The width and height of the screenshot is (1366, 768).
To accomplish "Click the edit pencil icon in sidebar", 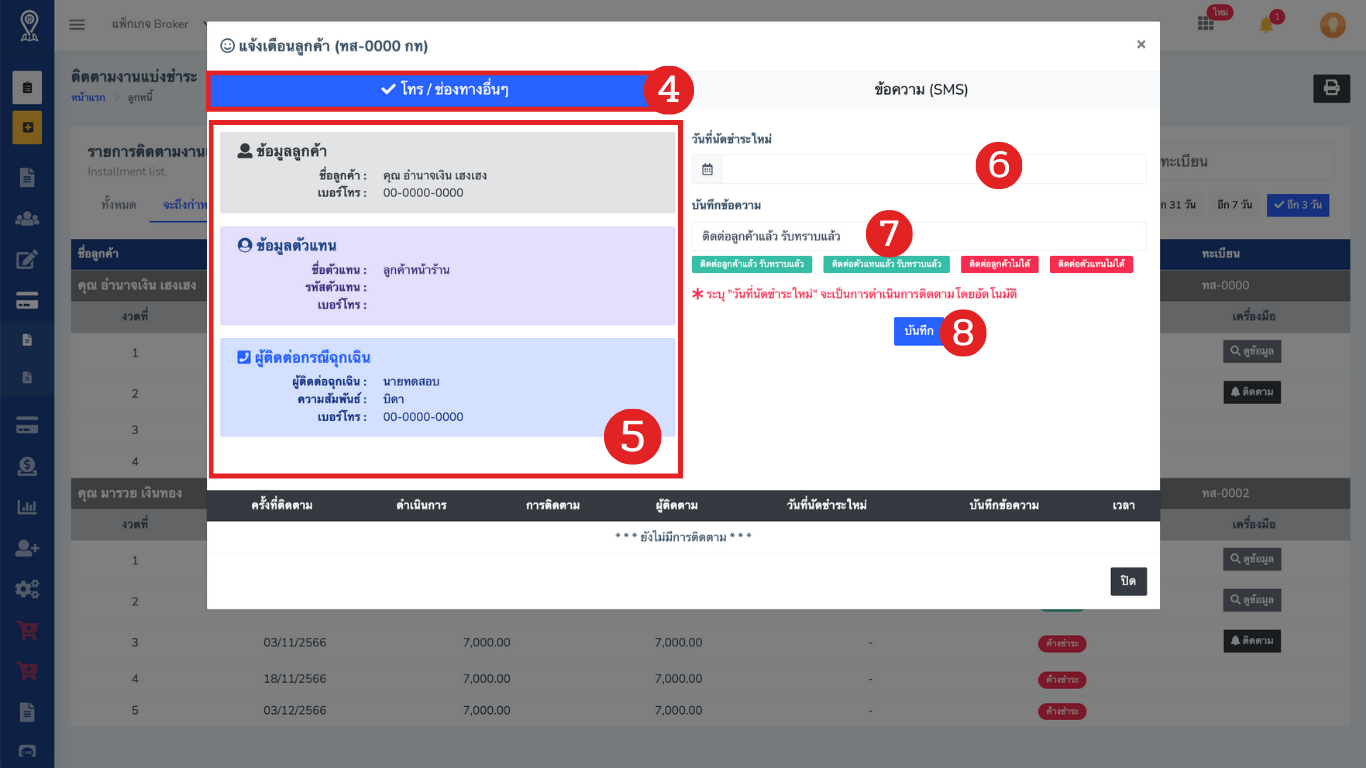I will 27,260.
